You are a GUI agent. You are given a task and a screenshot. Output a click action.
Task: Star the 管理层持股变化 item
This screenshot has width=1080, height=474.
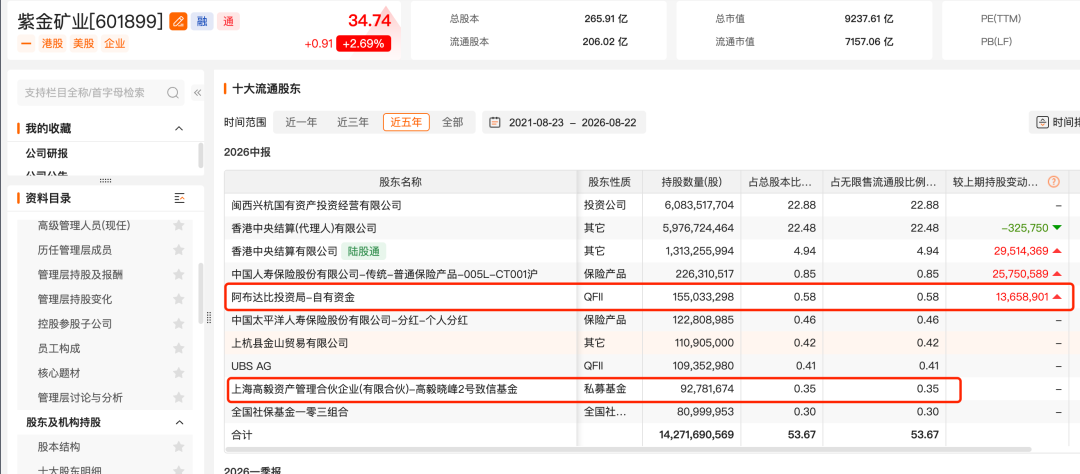pyautogui.click(x=178, y=299)
